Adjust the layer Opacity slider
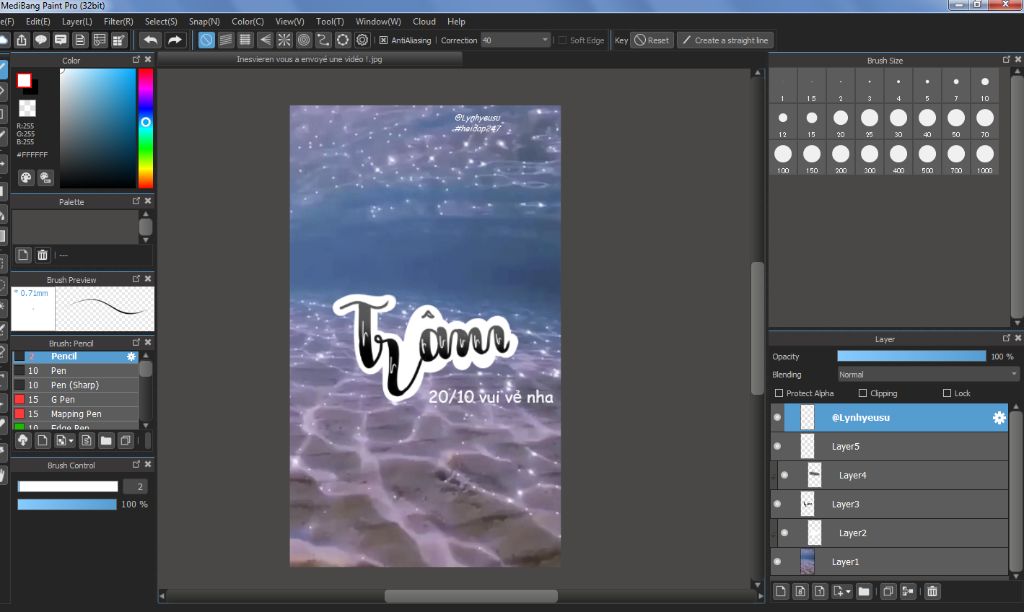The width and height of the screenshot is (1024, 612). pyautogui.click(x=912, y=356)
